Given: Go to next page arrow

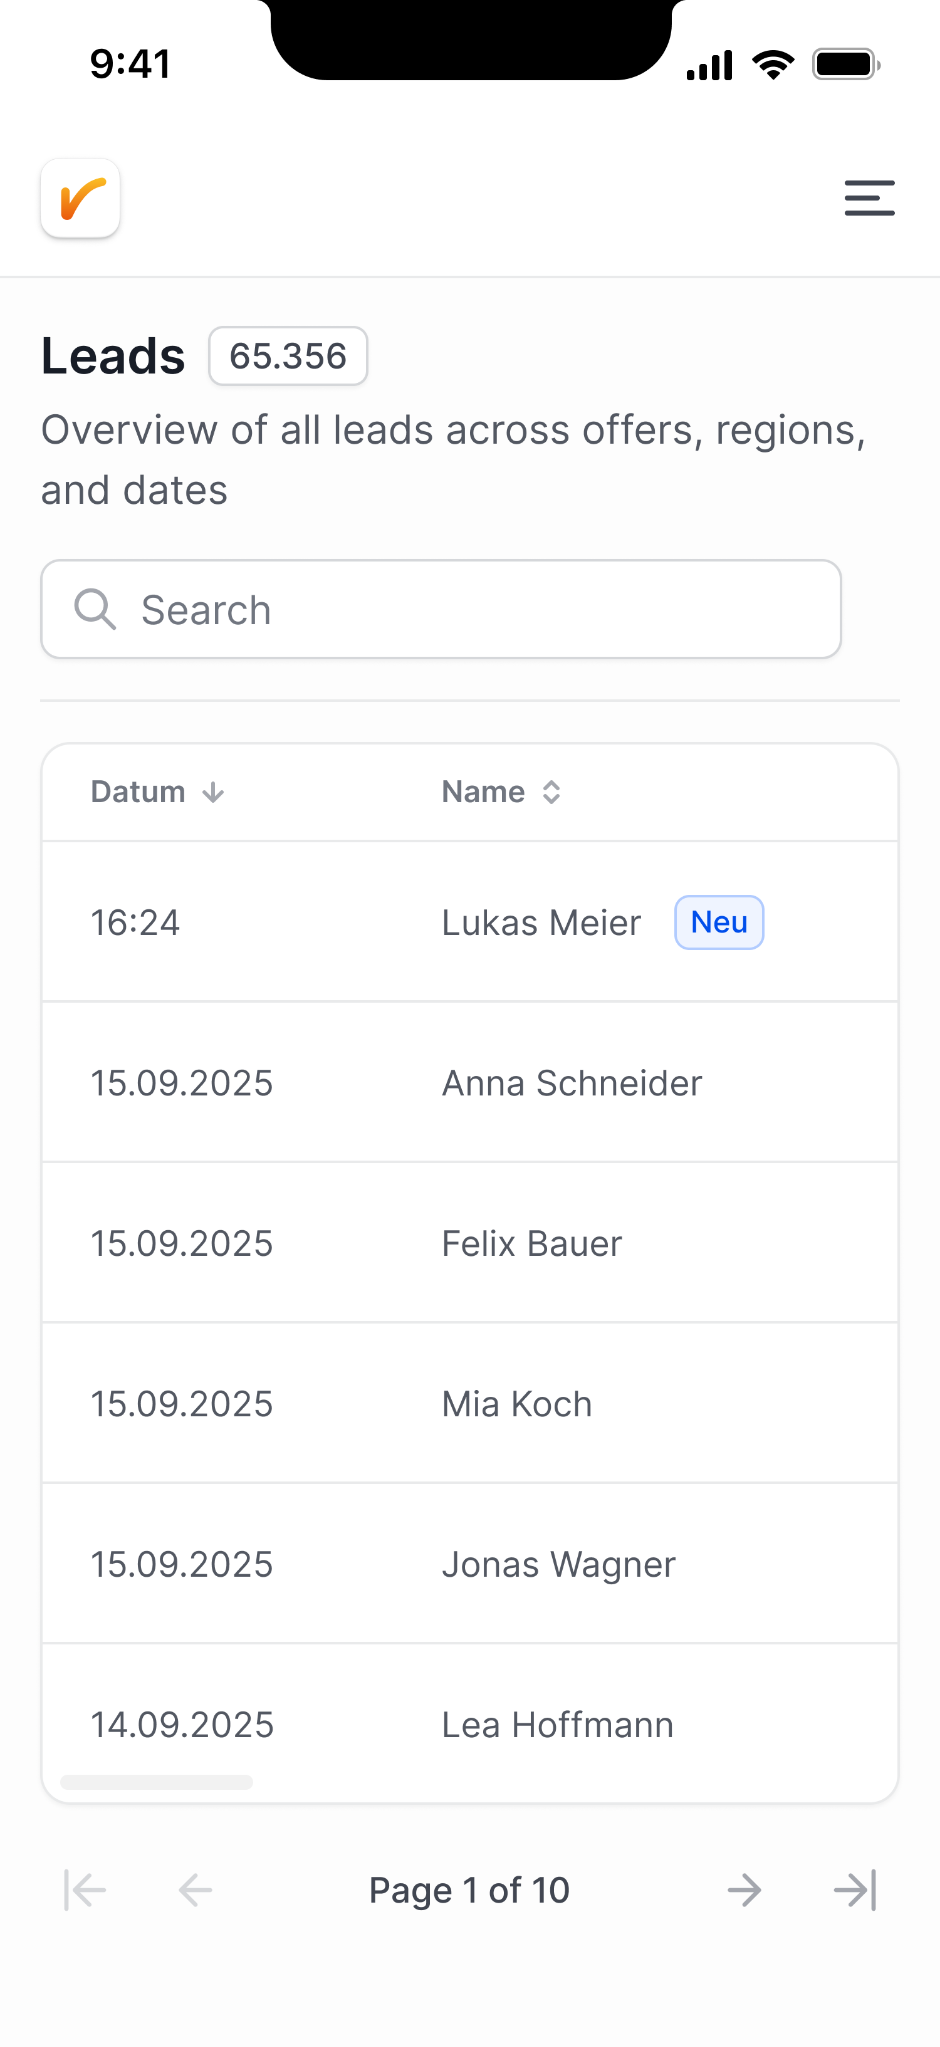Looking at the screenshot, I should [x=744, y=1890].
